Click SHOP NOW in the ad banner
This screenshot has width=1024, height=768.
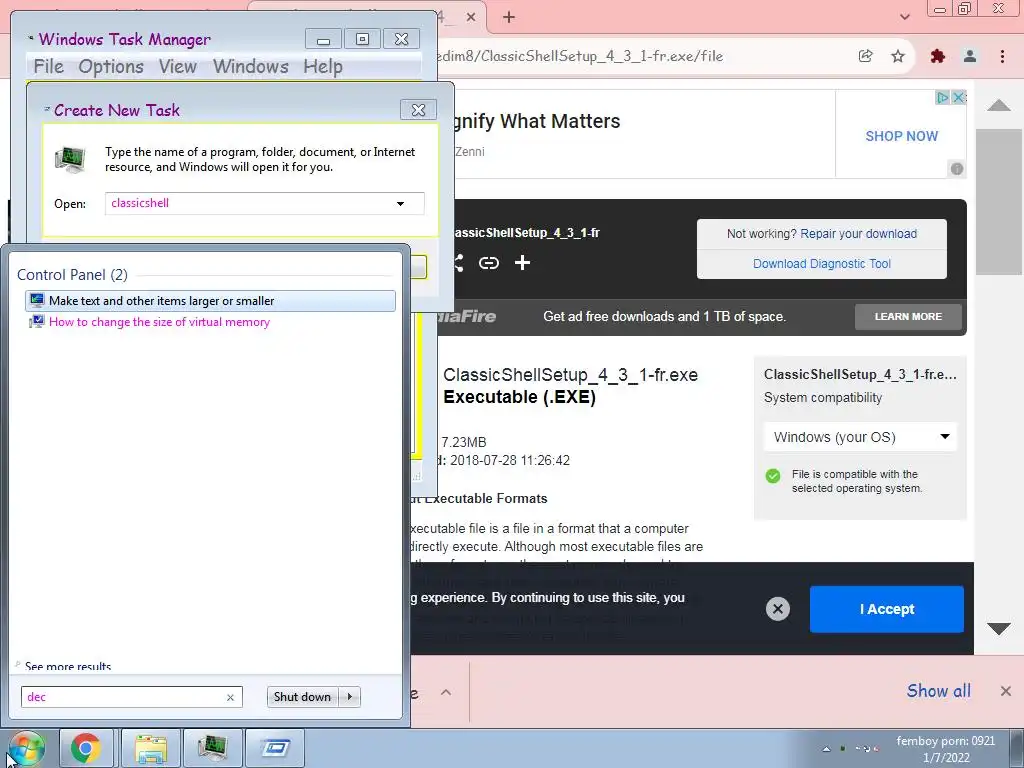901,136
